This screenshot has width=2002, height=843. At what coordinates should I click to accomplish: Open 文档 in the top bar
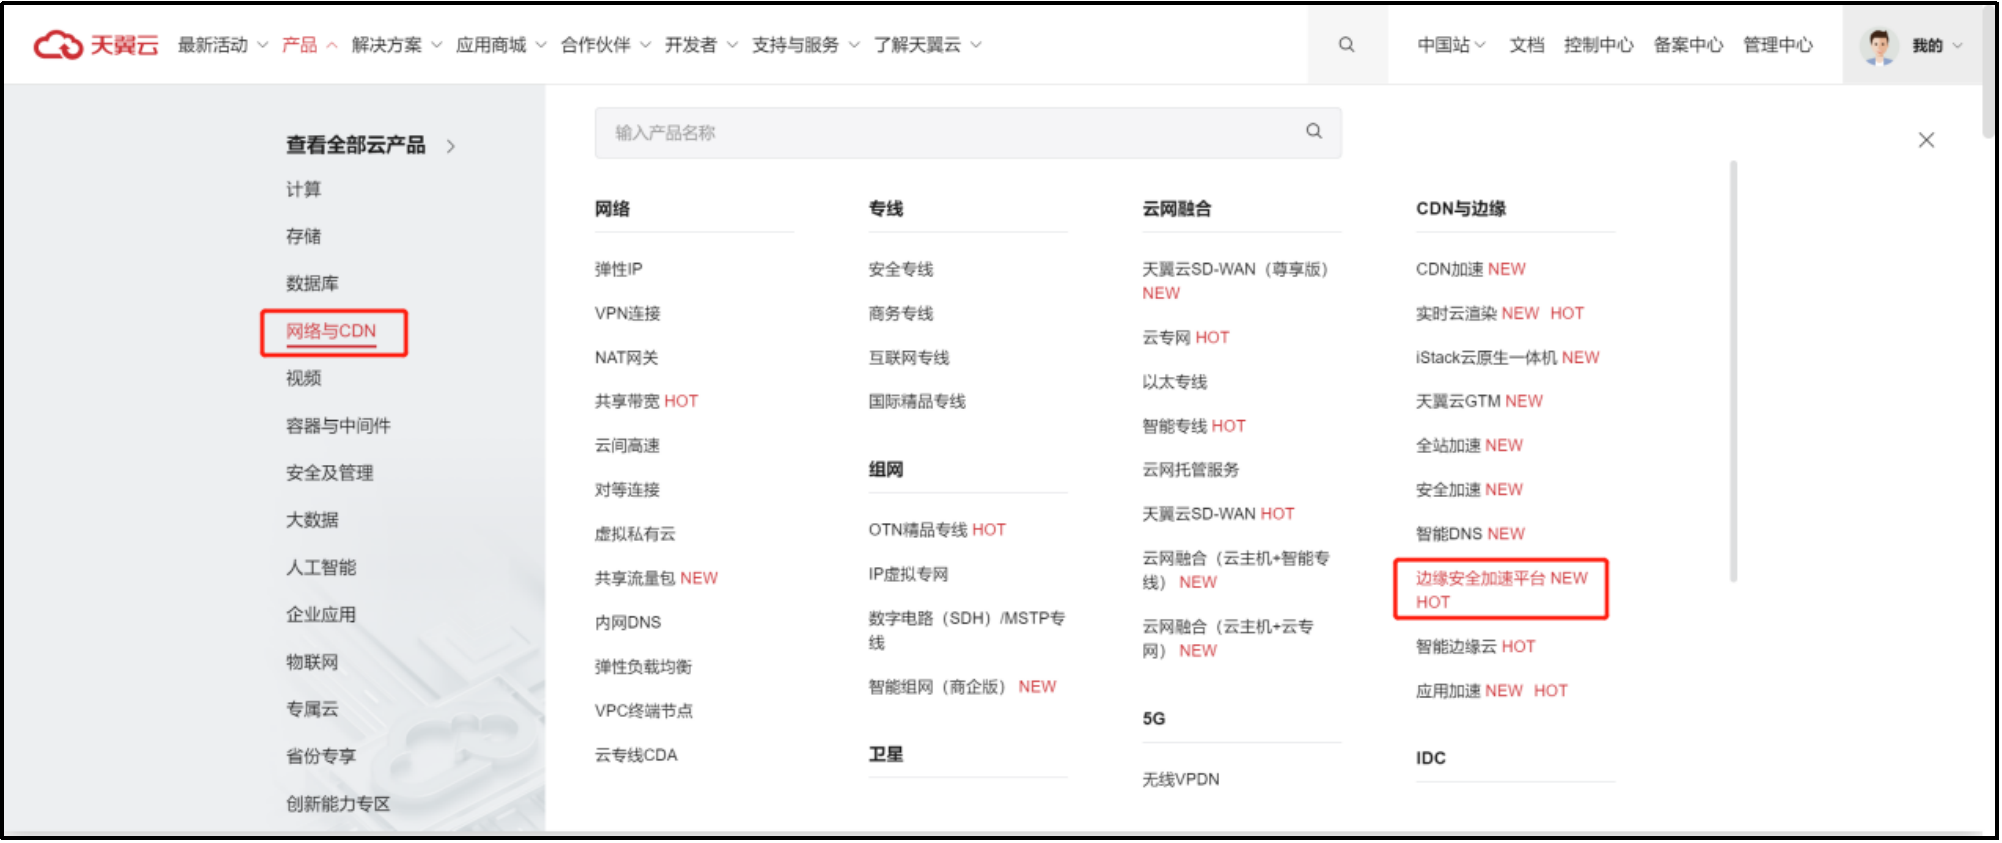coord(1527,45)
